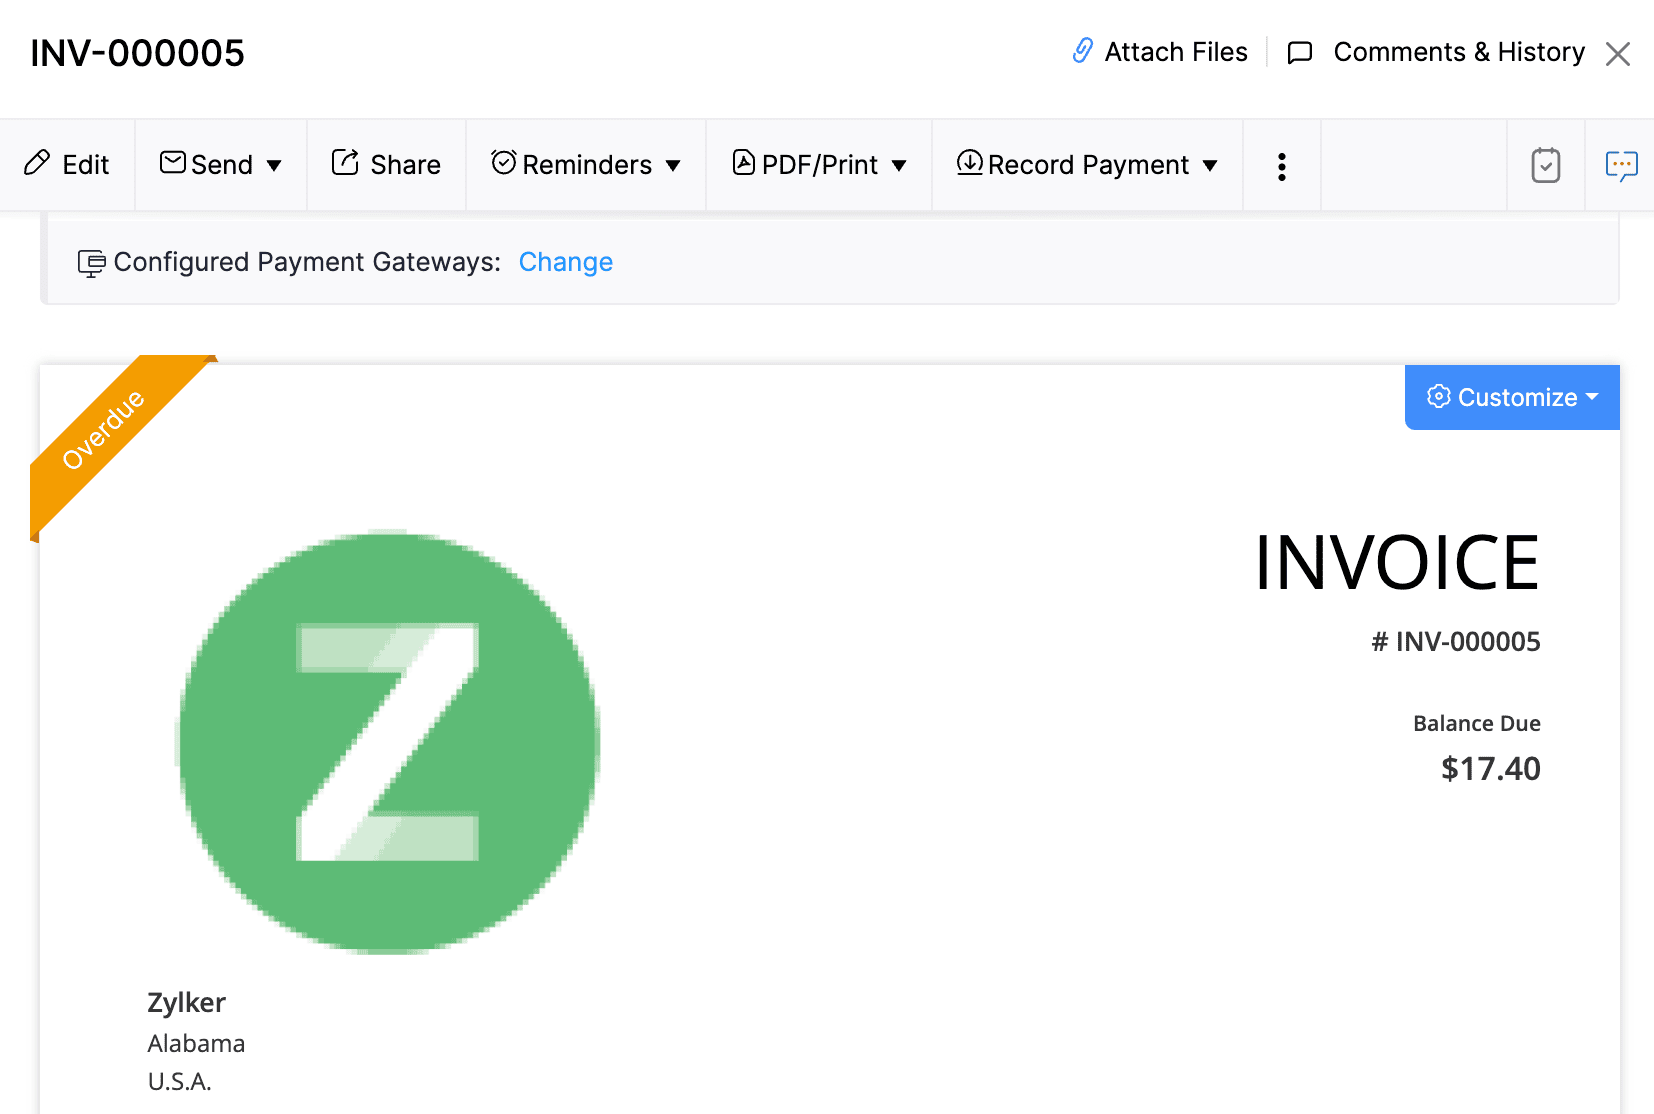Screen dimensions: 1654x1114
Task: Expand the Reminders dropdown
Action: tap(673, 166)
